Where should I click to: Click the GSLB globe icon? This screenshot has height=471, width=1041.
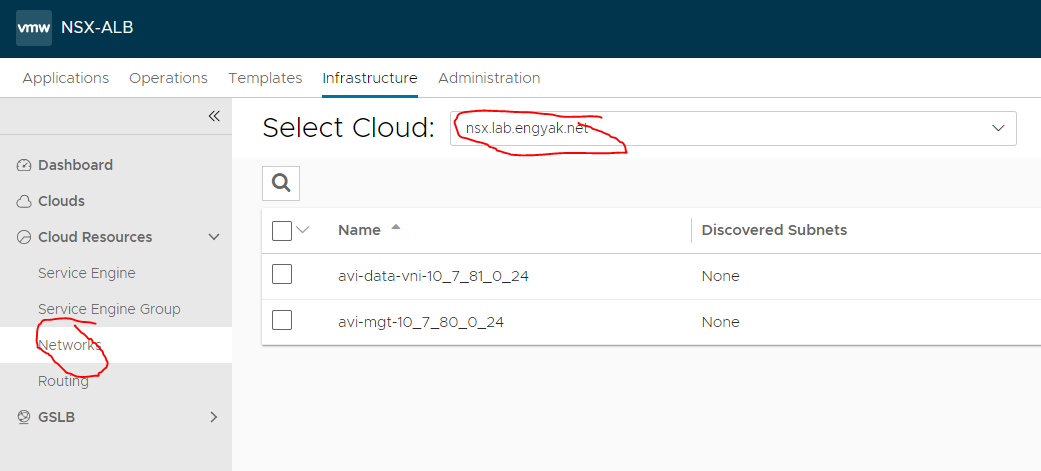pos(25,417)
